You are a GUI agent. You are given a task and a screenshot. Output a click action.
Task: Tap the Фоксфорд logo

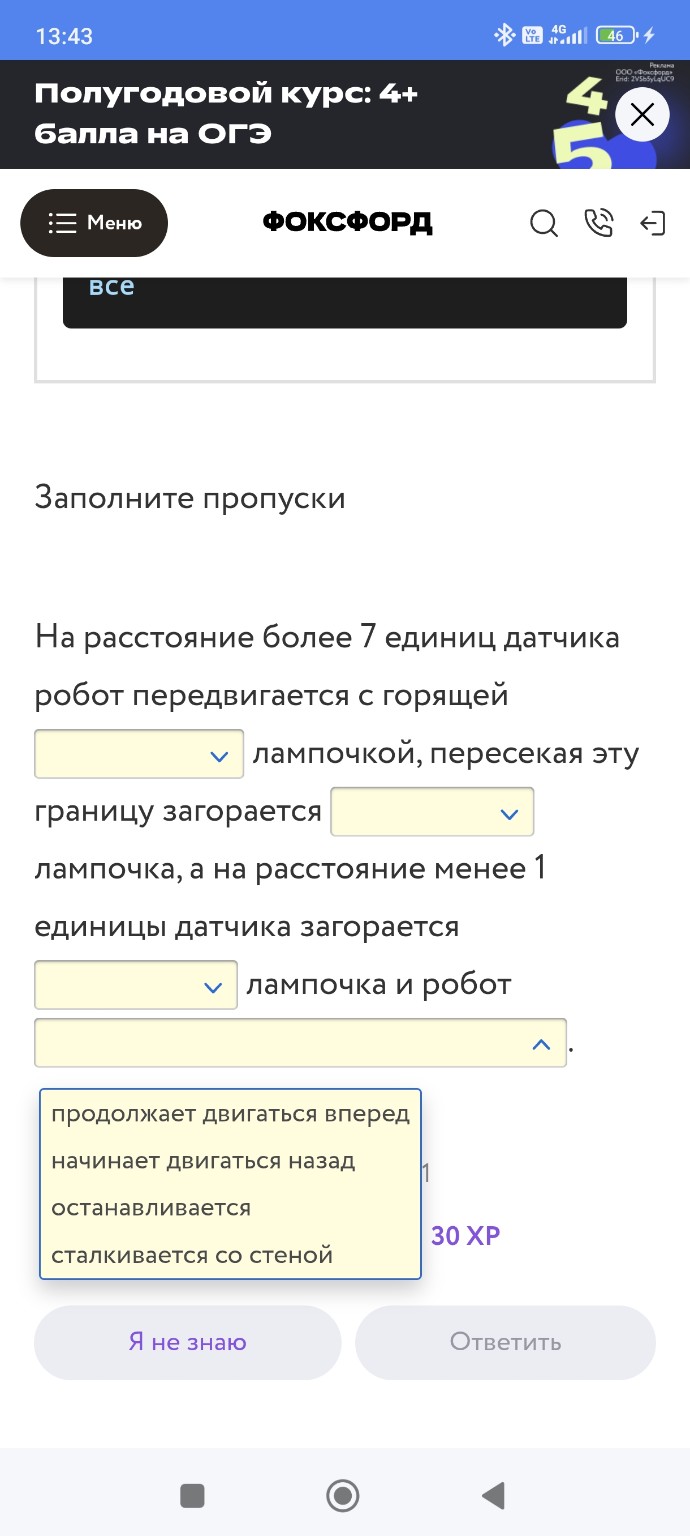tap(345, 223)
